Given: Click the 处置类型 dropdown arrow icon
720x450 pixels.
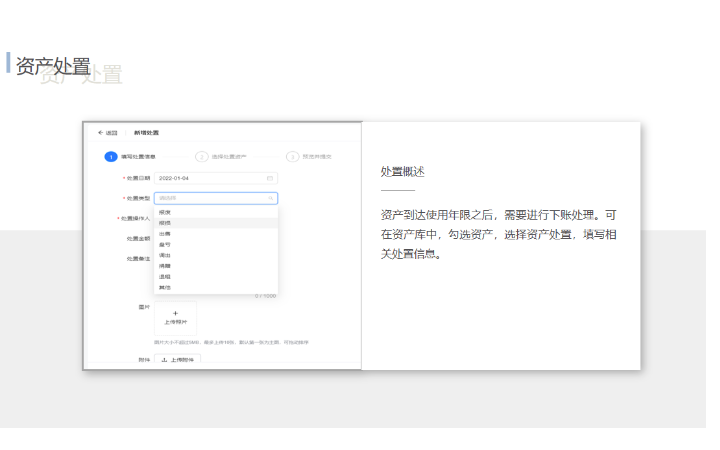Looking at the screenshot, I should (x=270, y=198).
